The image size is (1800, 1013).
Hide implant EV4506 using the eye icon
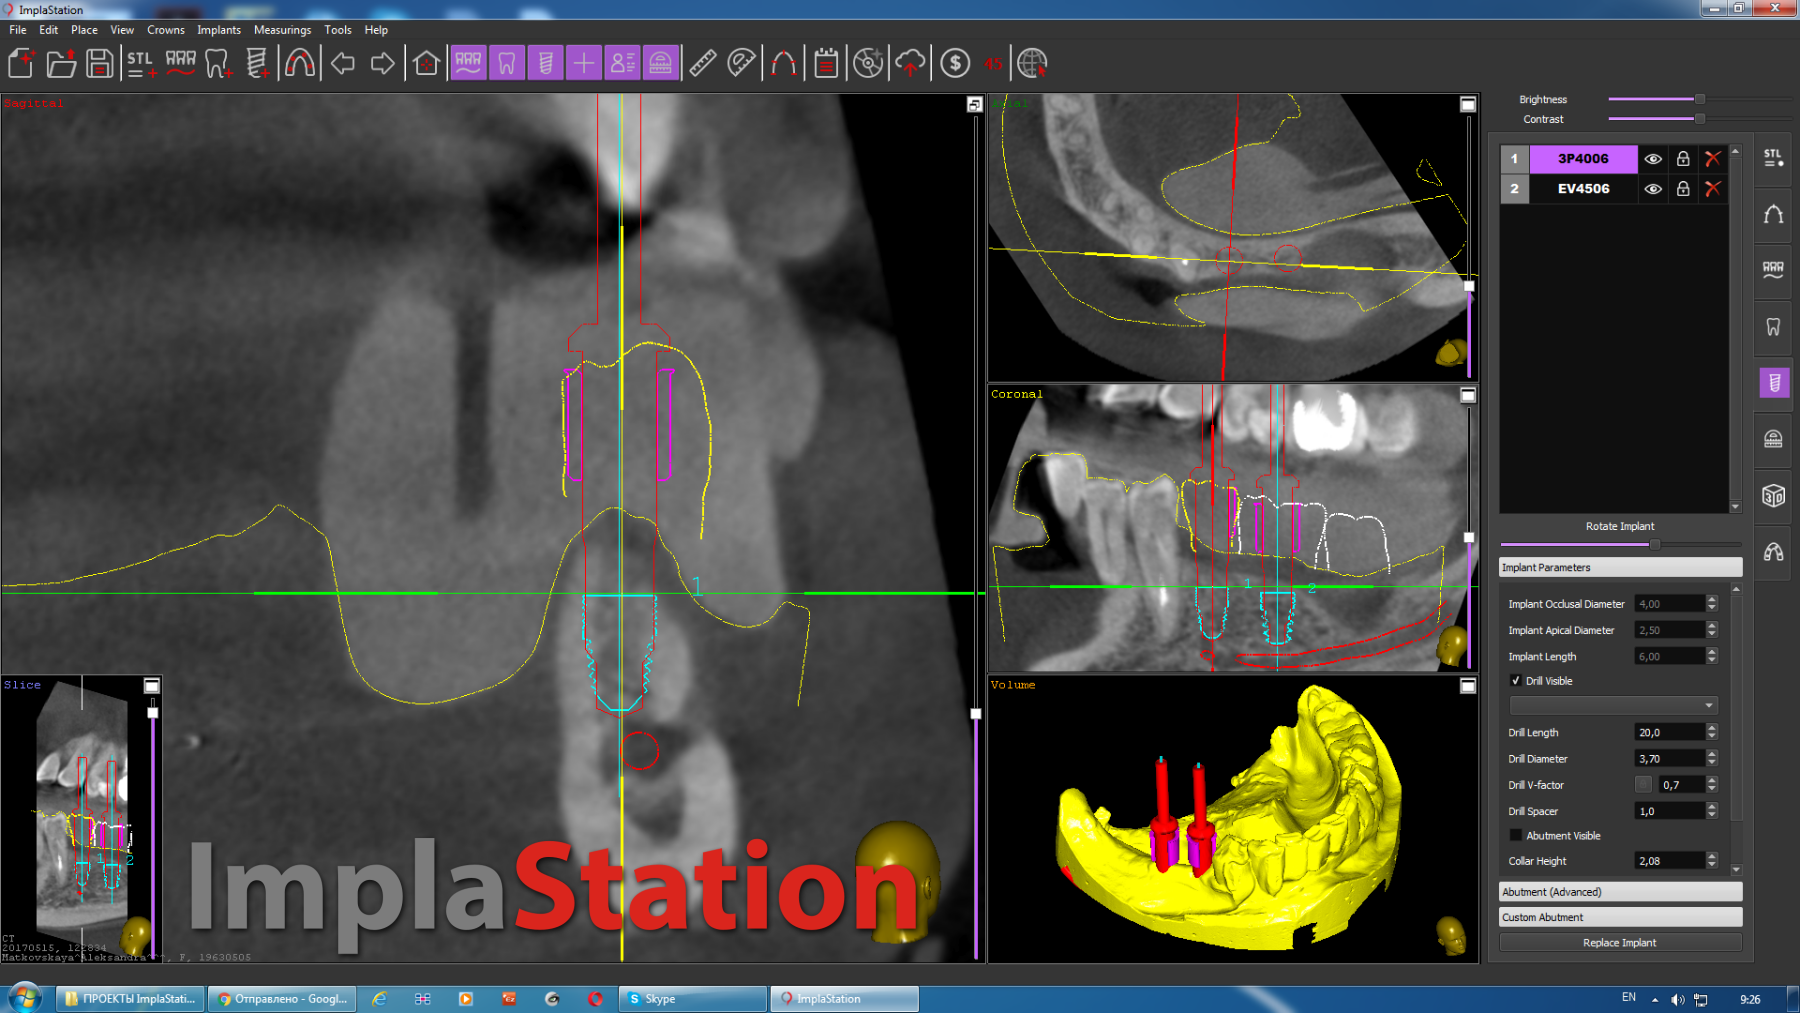pos(1653,188)
